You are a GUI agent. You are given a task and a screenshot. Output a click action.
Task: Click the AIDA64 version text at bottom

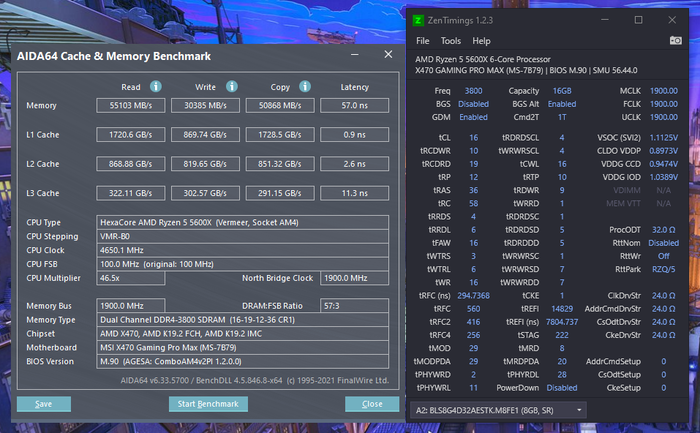pyautogui.click(x=254, y=381)
